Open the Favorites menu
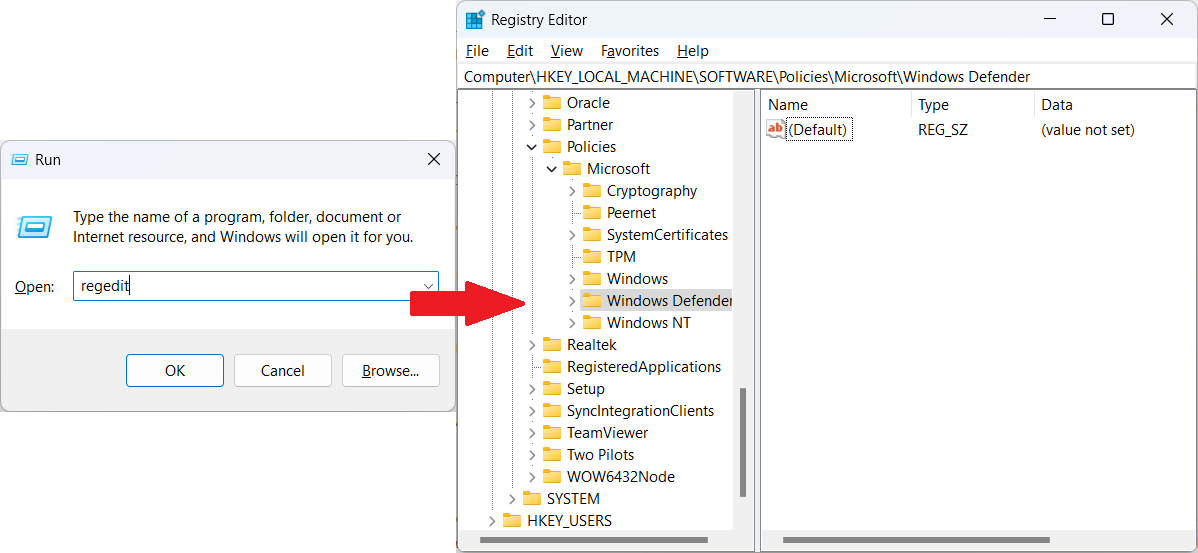The image size is (1198, 553). [x=630, y=51]
